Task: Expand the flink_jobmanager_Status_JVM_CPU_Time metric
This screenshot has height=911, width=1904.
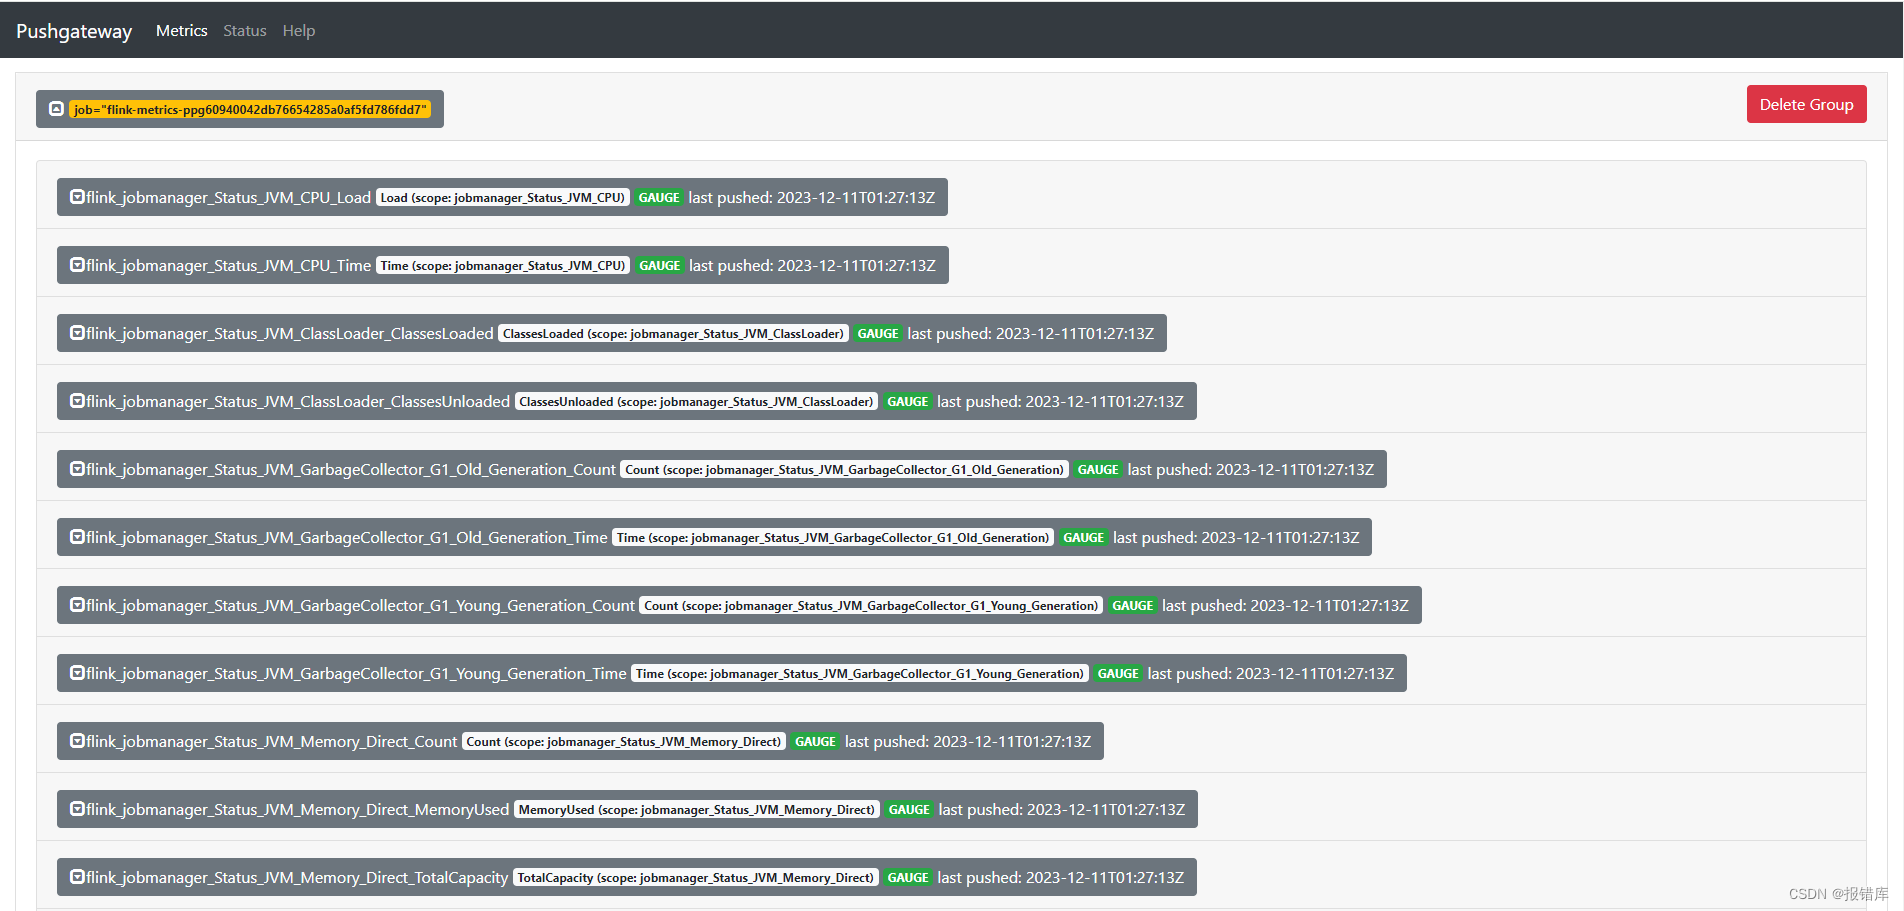Action: click(77, 265)
